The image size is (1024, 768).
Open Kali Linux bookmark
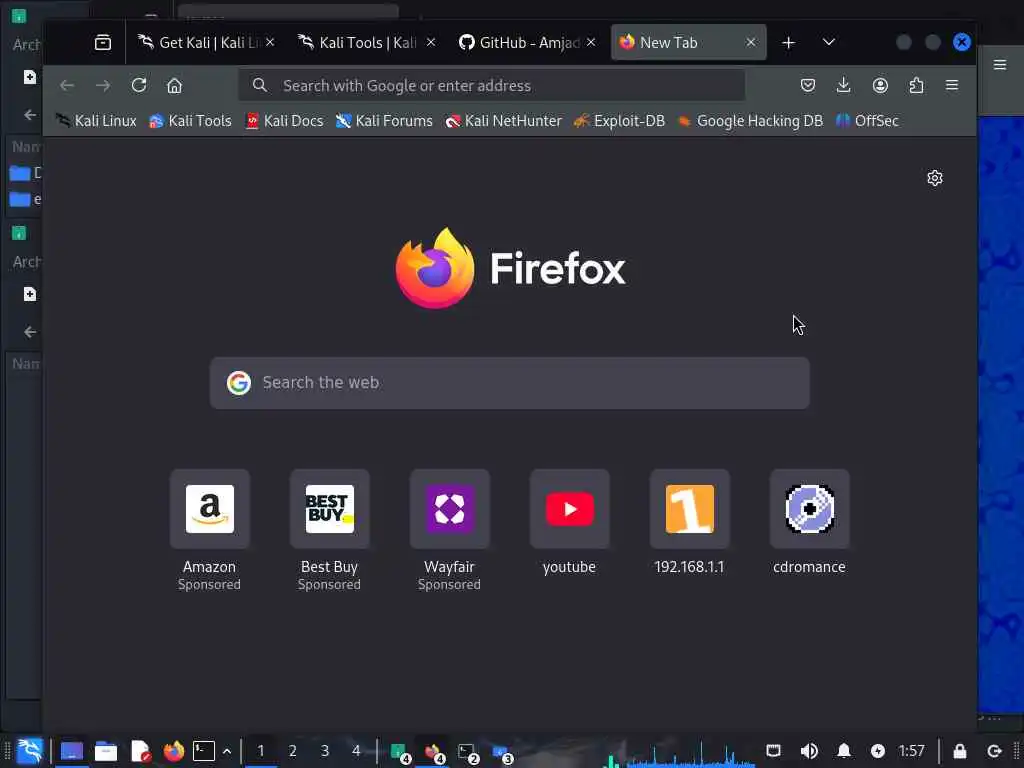click(96, 121)
